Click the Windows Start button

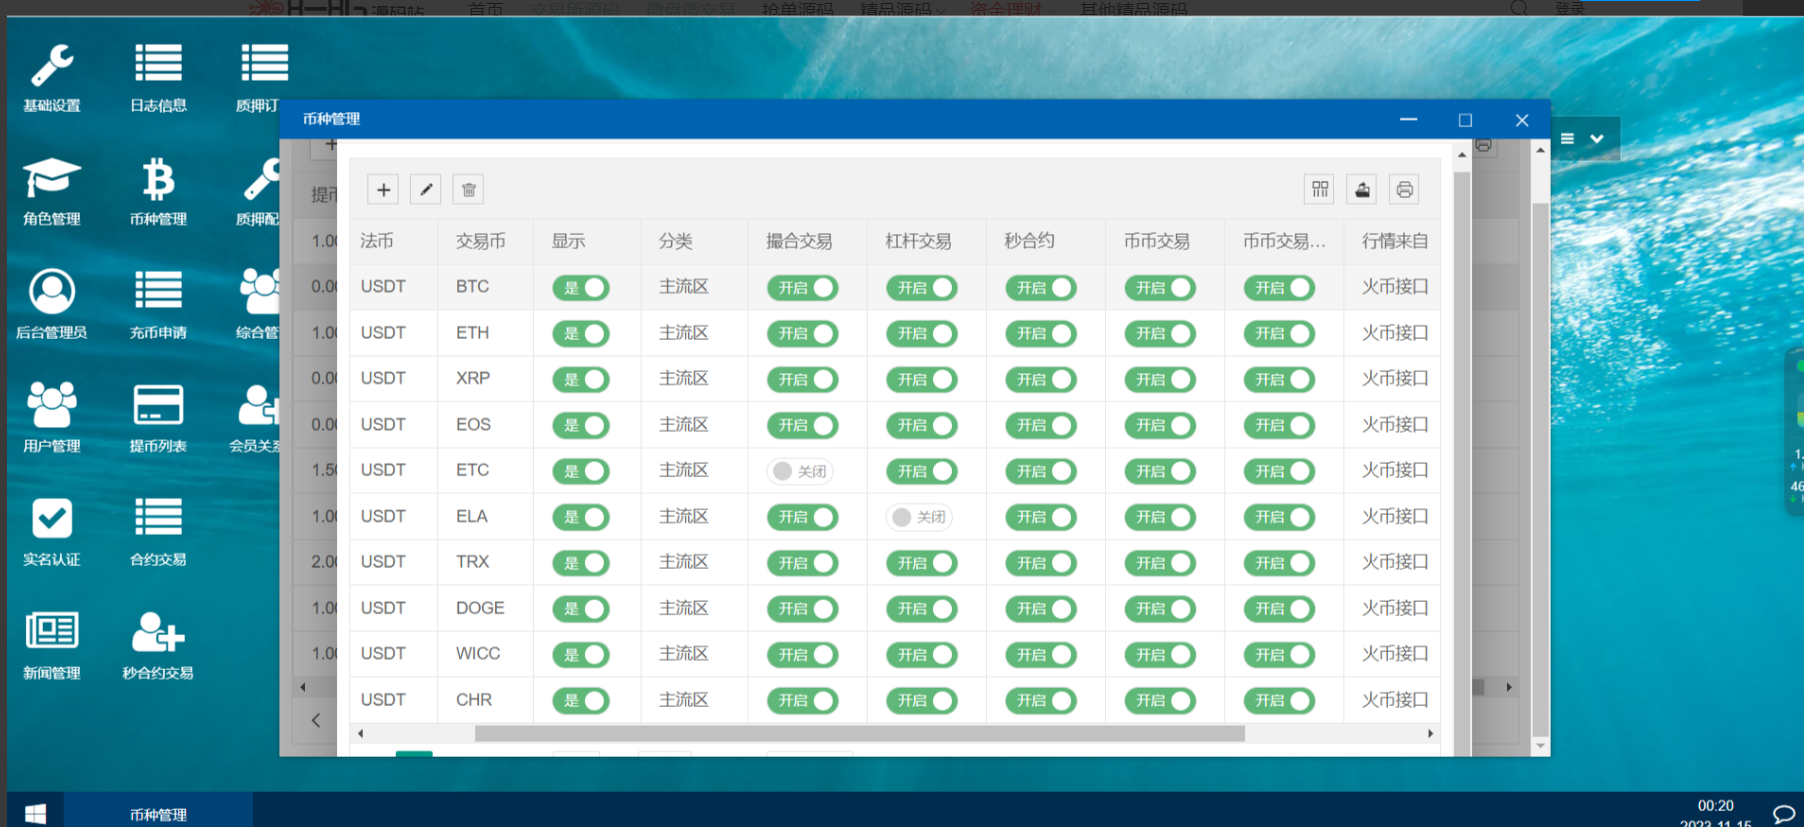35,814
